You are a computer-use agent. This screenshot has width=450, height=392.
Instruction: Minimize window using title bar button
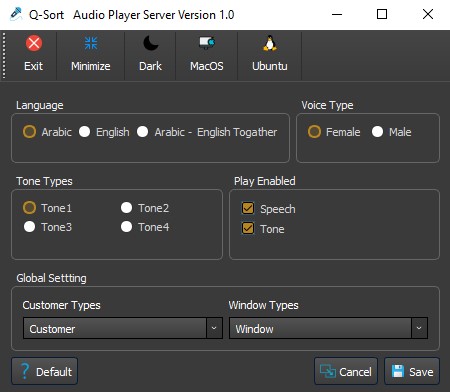tap(337, 14)
